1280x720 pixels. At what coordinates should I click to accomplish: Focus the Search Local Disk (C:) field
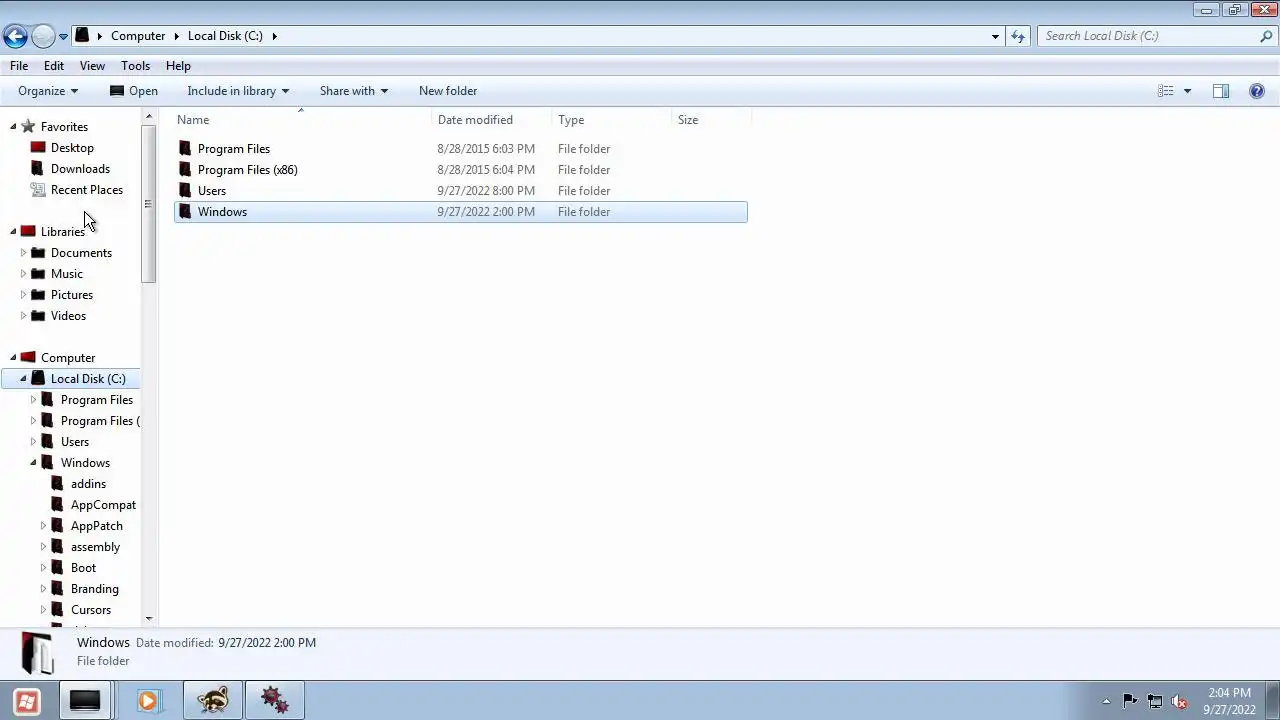[x=1148, y=36]
